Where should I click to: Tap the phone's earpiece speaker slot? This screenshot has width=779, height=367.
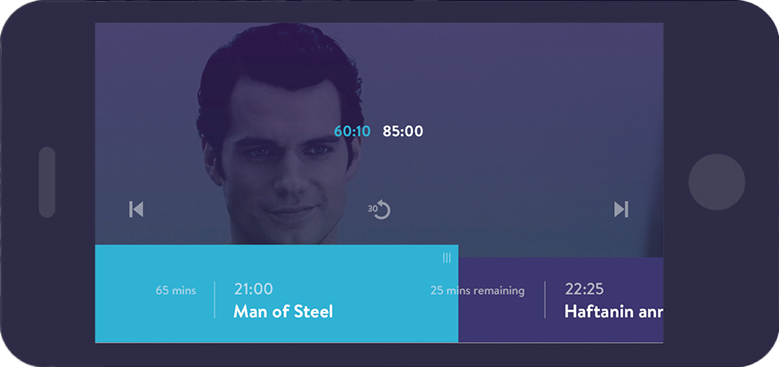pyautogui.click(x=47, y=182)
